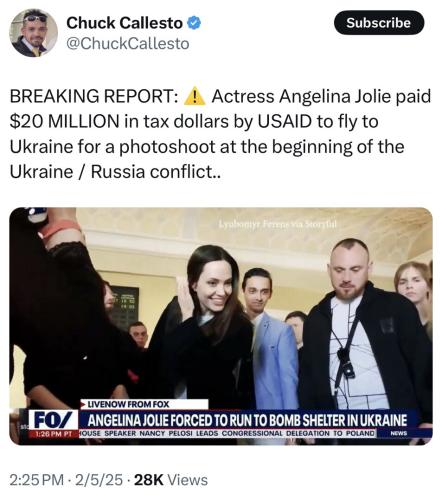
Task: Click the Nancy Pelosi delegation news ticker
Action: point(228,433)
